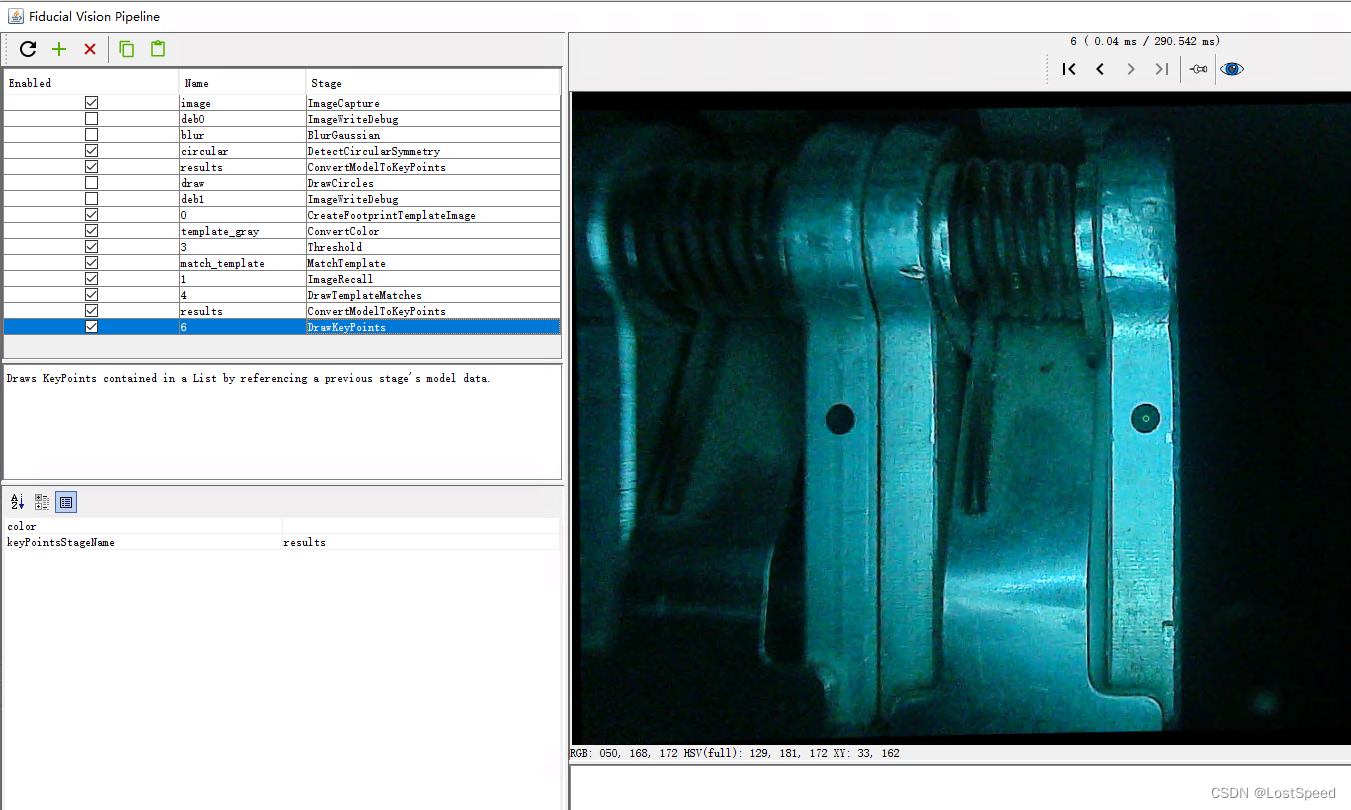Copy pipeline to clipboard icon
Viewport: 1351px width, 810px height.
127,49
